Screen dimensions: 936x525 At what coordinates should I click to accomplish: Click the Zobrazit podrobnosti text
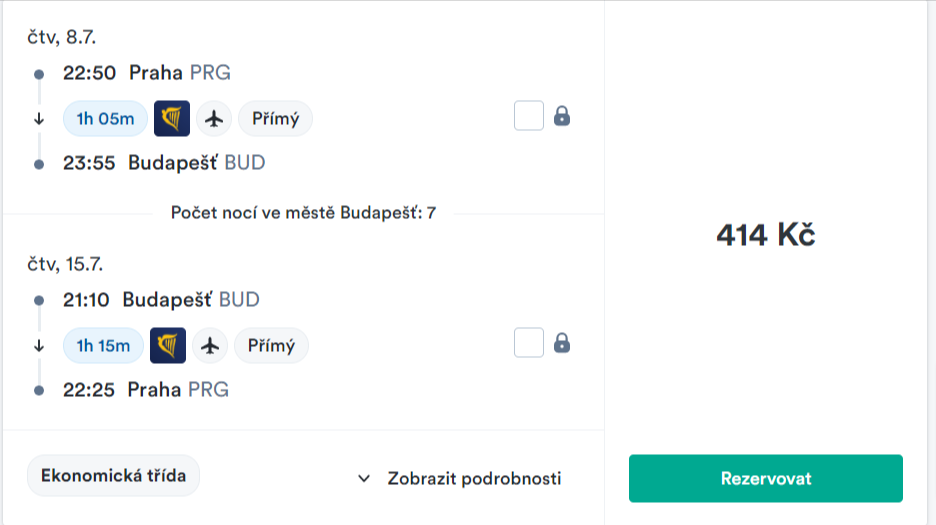coord(474,478)
